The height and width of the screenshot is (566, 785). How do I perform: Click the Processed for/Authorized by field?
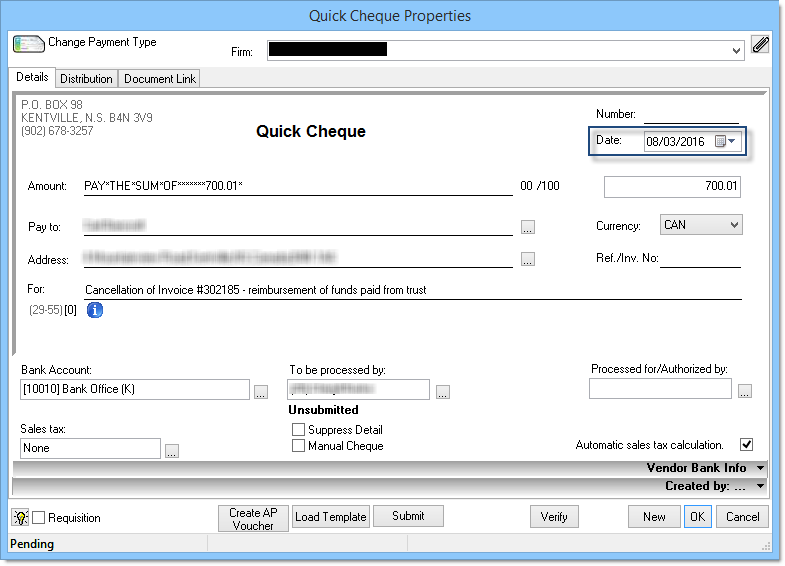point(660,388)
